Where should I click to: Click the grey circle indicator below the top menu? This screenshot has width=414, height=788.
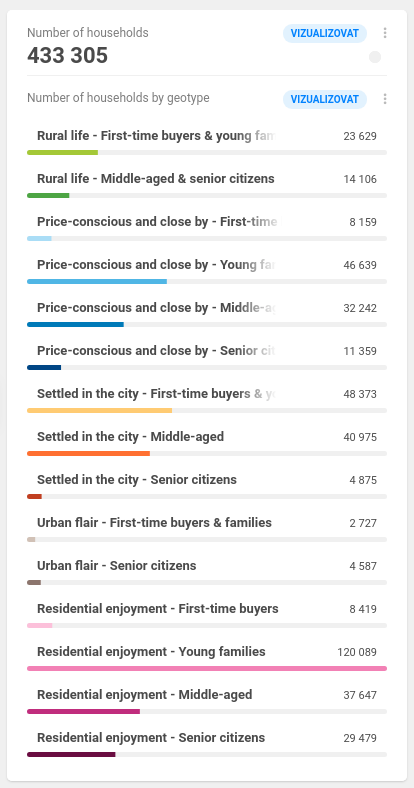[375, 57]
